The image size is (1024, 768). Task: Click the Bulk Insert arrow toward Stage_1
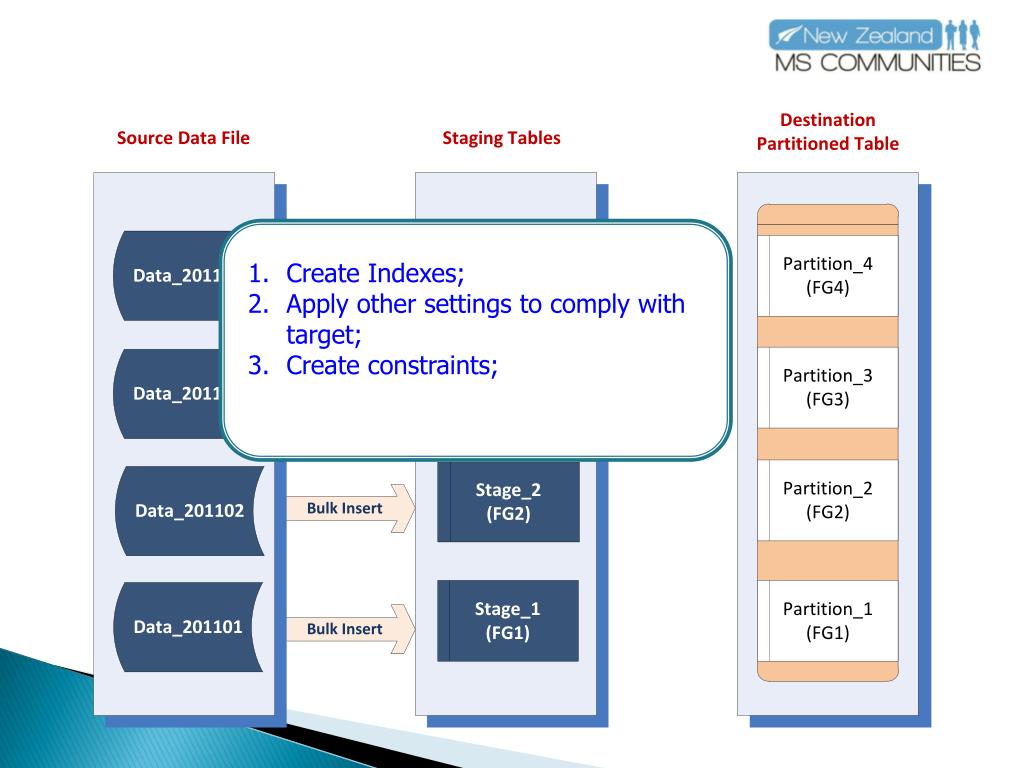[x=351, y=629]
